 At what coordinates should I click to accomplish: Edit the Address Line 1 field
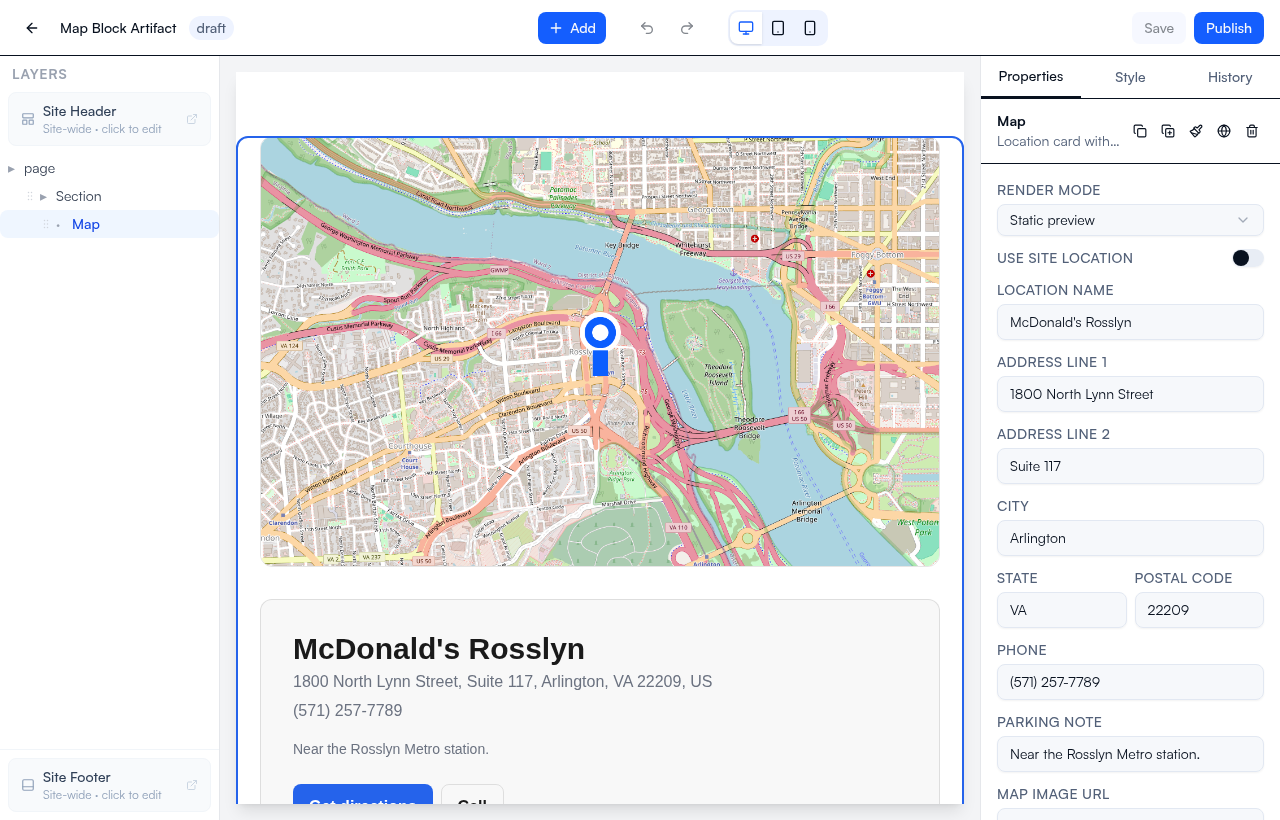tap(1130, 394)
